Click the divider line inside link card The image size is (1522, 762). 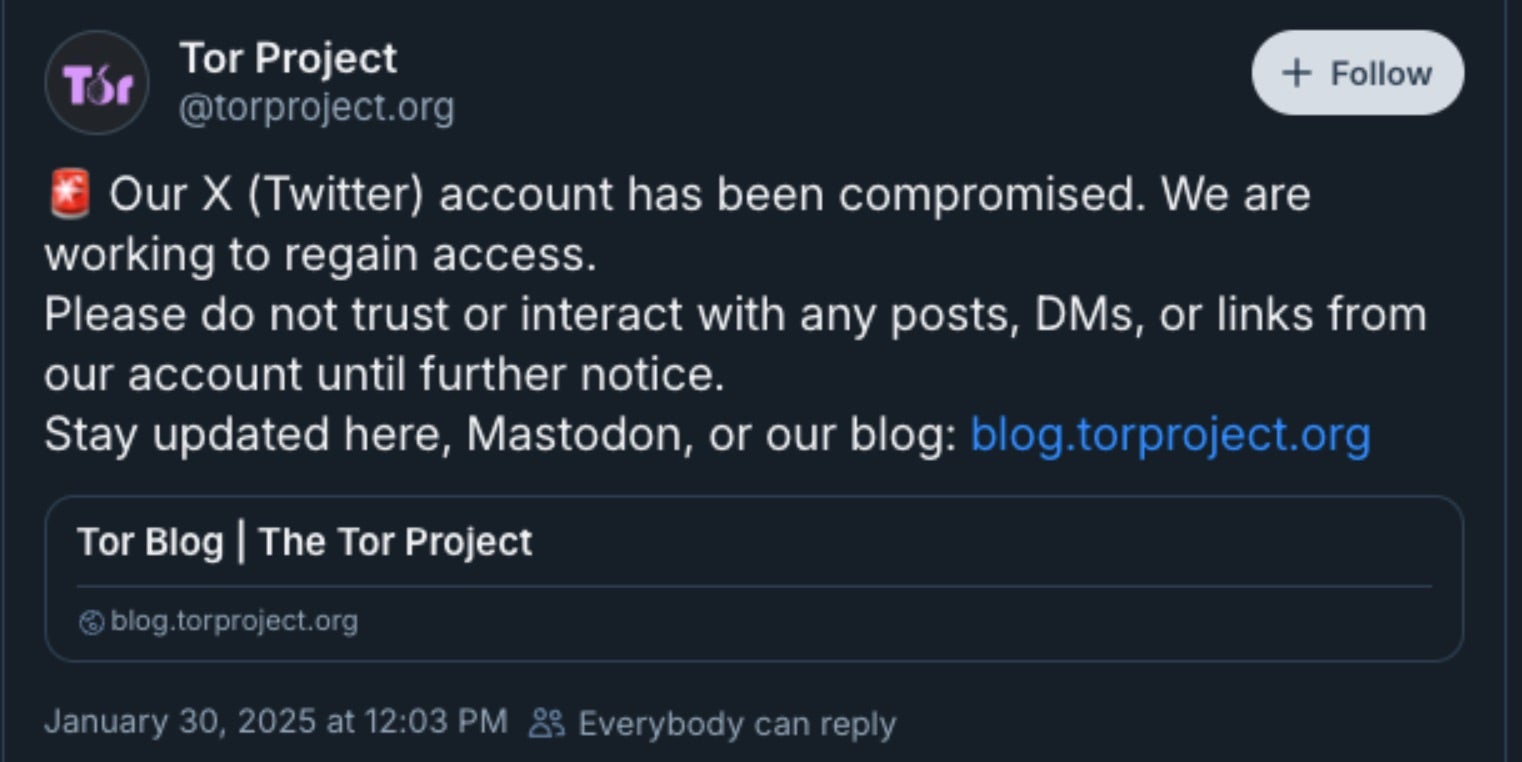coord(754,586)
